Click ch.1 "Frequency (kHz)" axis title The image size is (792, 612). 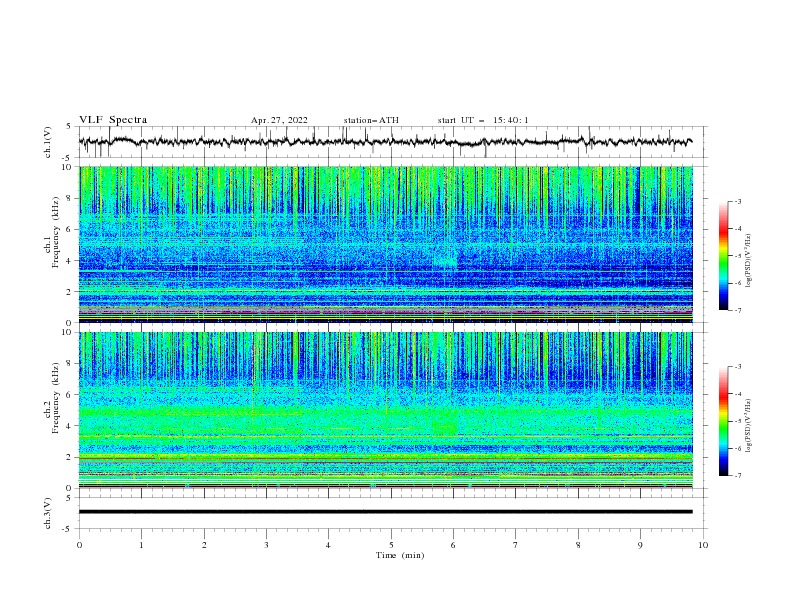click(x=56, y=232)
